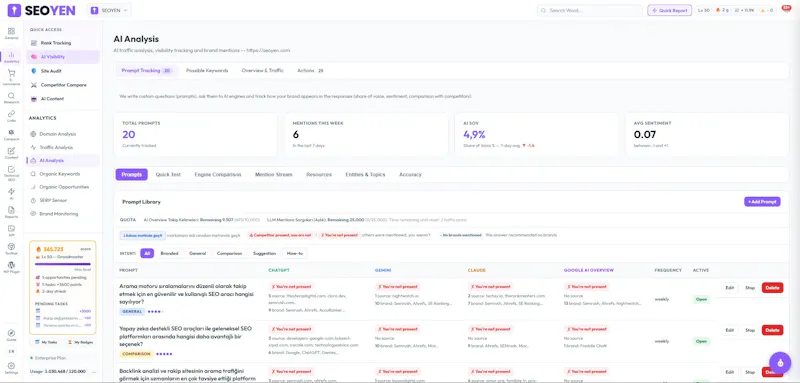Click the Search Word input field
Screen dimensions: 800x383
(x=590, y=10)
